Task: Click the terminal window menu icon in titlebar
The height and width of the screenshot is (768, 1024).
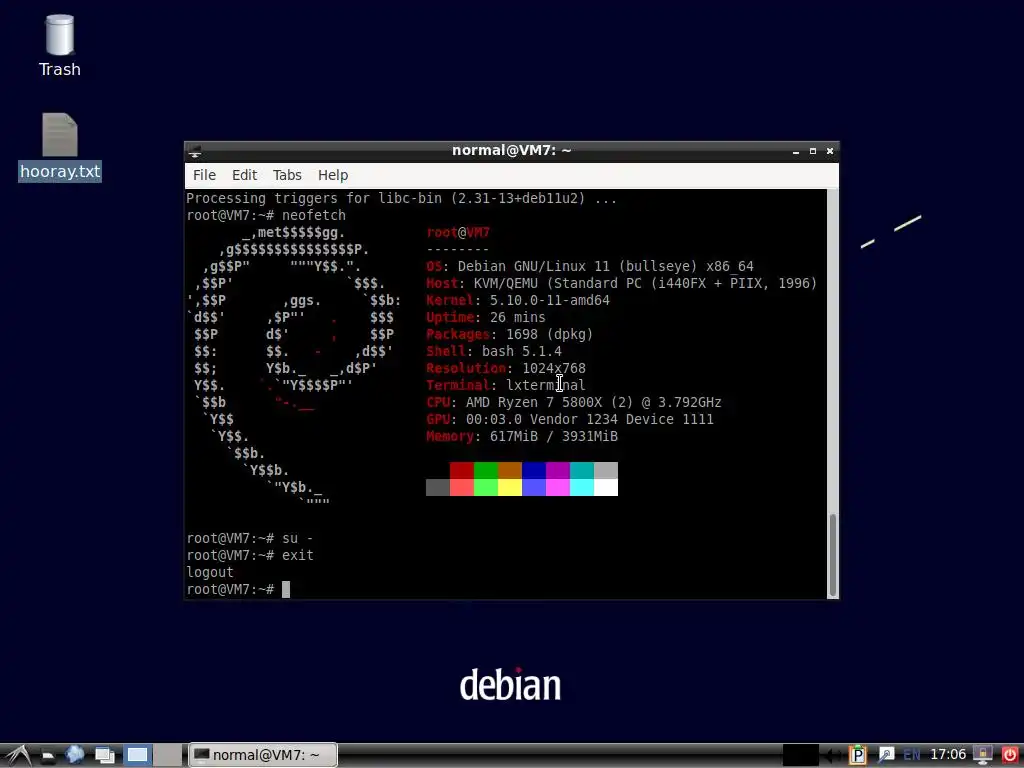Action: point(195,152)
